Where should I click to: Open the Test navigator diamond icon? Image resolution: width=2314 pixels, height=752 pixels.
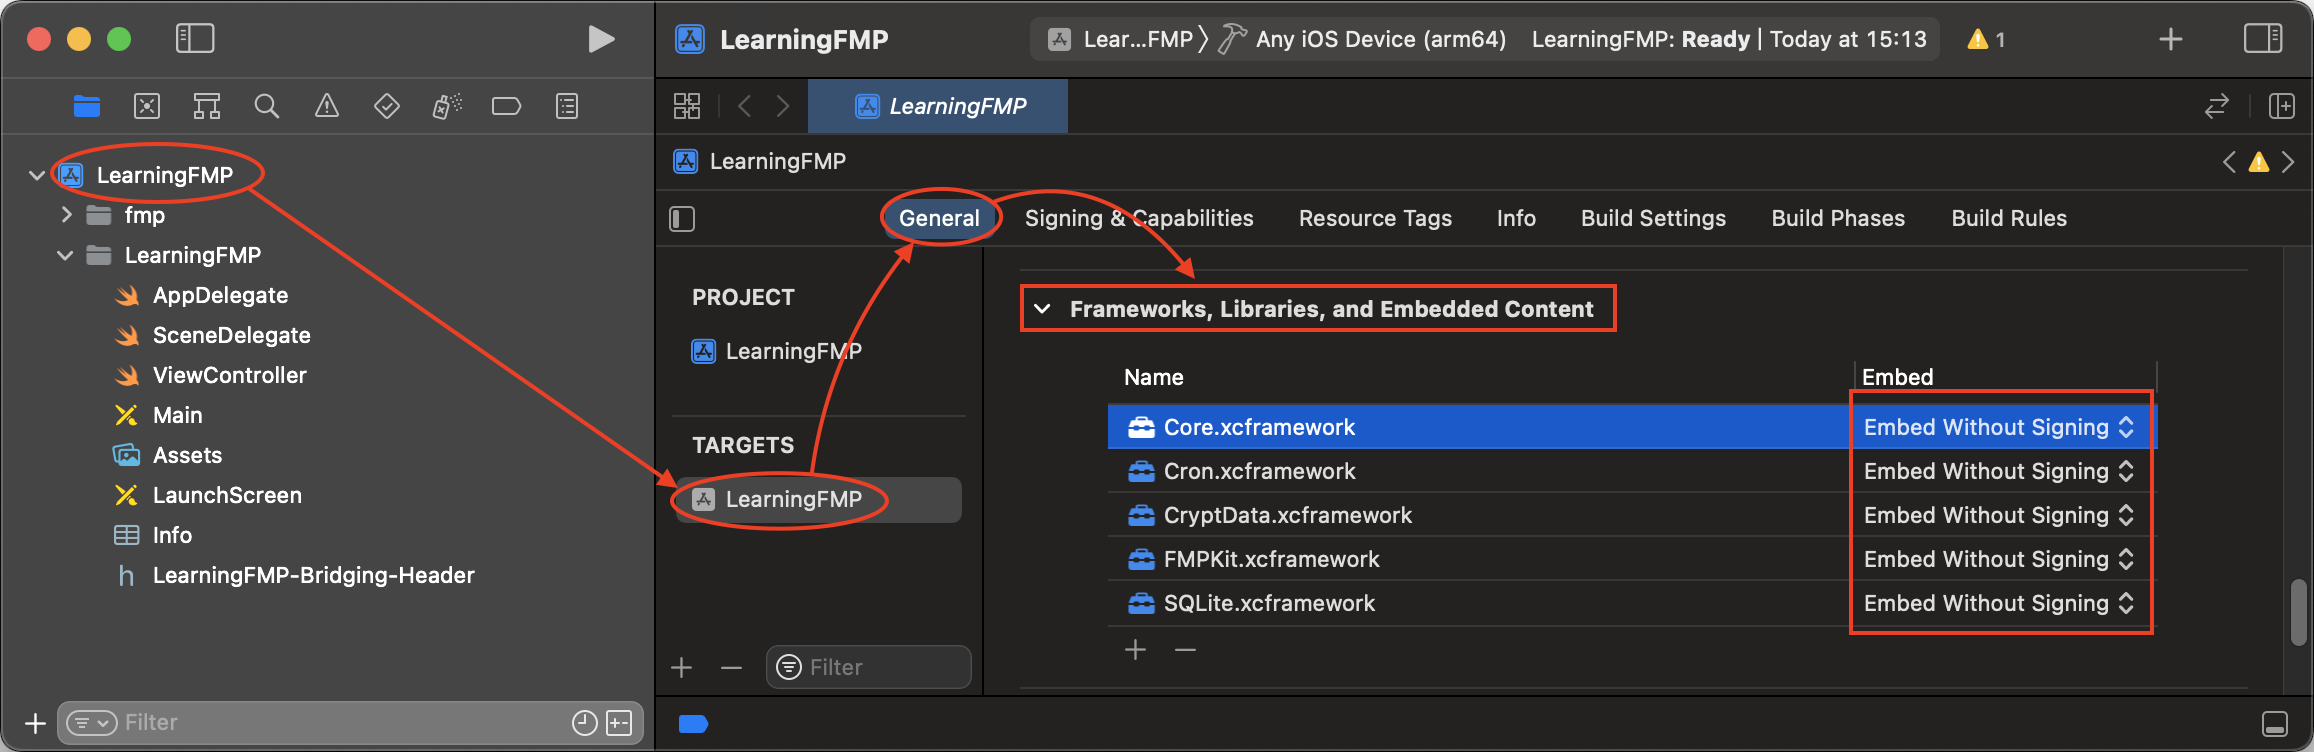[387, 106]
